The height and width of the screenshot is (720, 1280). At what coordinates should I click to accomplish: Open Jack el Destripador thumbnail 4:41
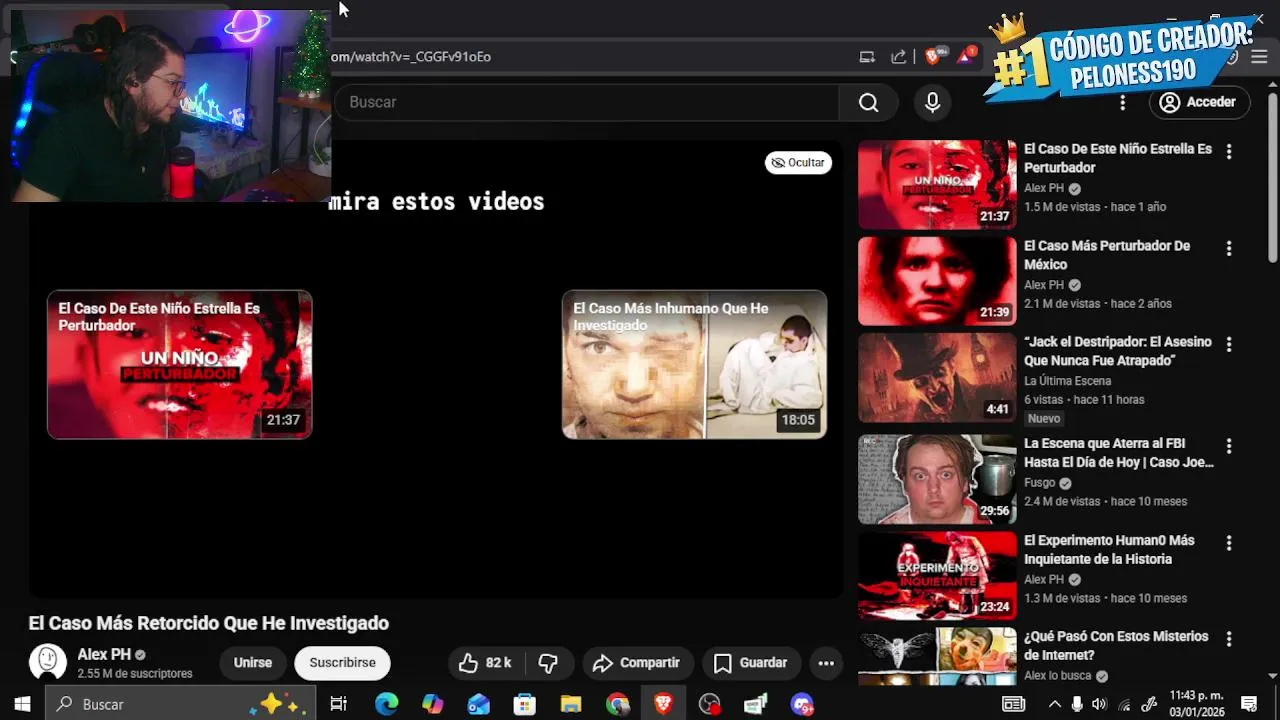[x=937, y=378]
